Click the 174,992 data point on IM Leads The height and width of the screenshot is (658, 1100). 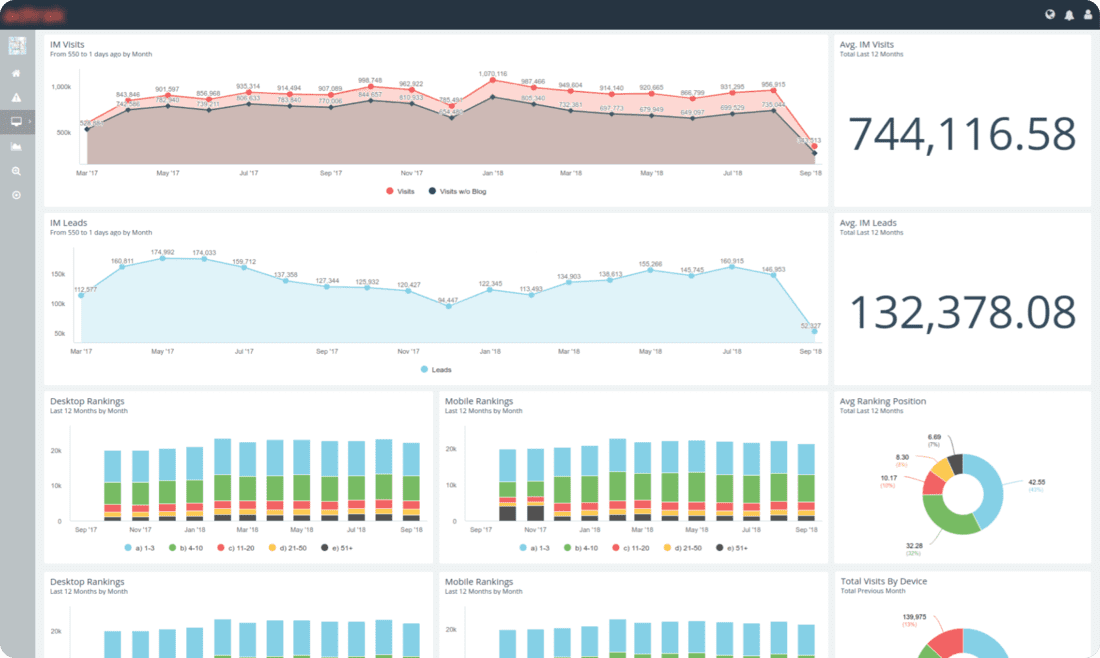[163, 258]
